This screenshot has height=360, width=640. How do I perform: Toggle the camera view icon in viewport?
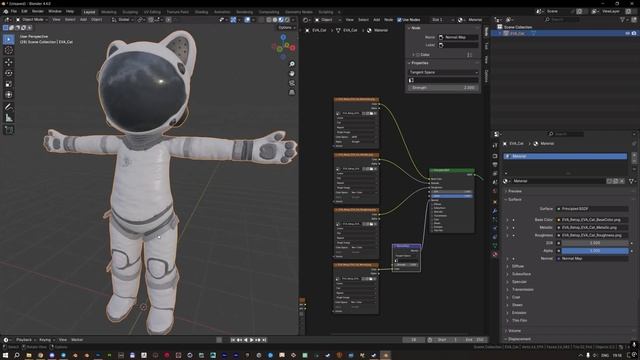tap(292, 83)
